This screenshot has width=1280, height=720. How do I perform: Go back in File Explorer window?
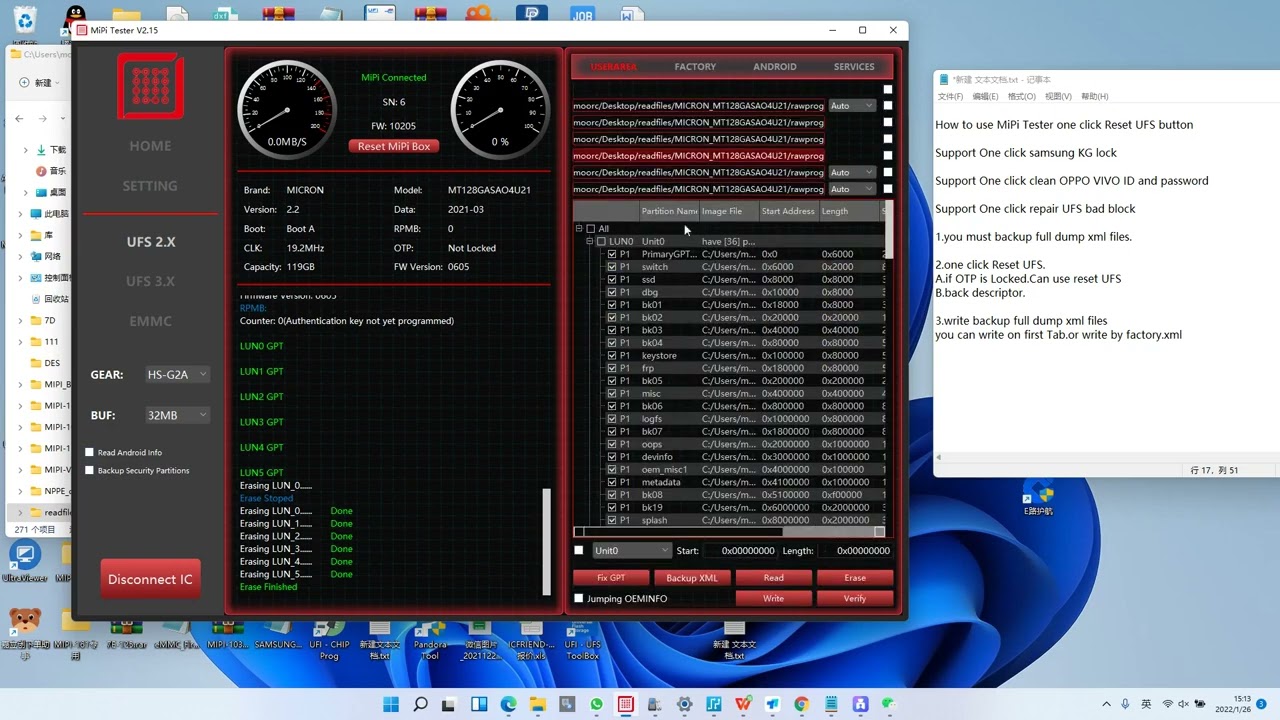pos(19,118)
